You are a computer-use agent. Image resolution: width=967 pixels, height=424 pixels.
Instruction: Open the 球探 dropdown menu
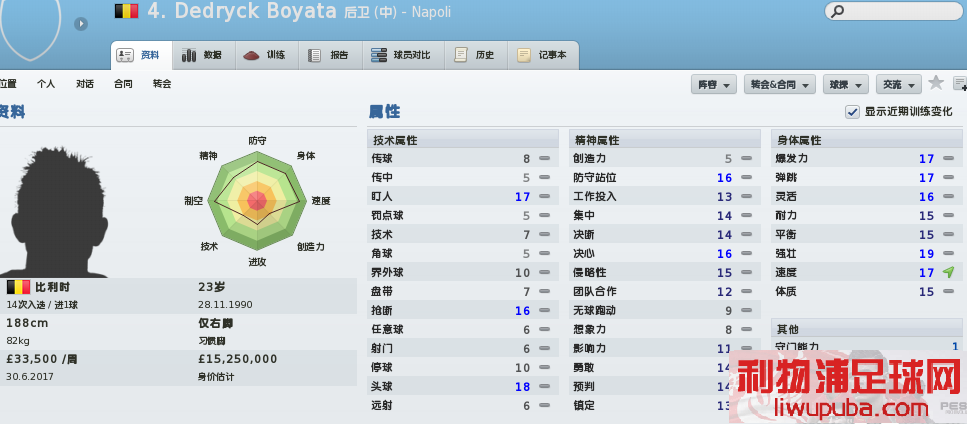846,84
